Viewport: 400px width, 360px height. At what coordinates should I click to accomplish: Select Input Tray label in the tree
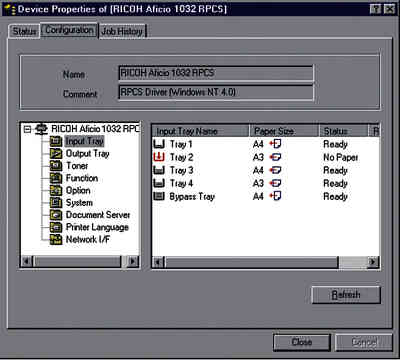pos(84,141)
